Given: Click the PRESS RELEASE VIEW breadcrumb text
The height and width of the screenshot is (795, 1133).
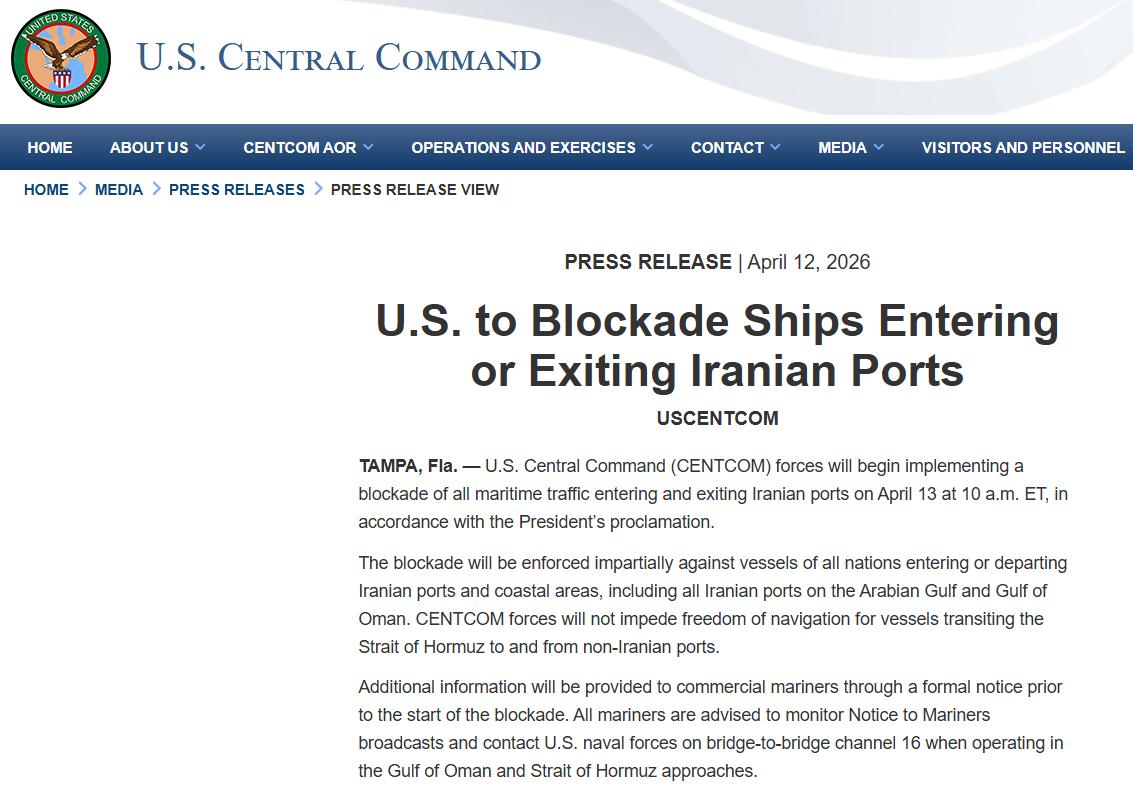Looking at the screenshot, I should pyautogui.click(x=415, y=189).
